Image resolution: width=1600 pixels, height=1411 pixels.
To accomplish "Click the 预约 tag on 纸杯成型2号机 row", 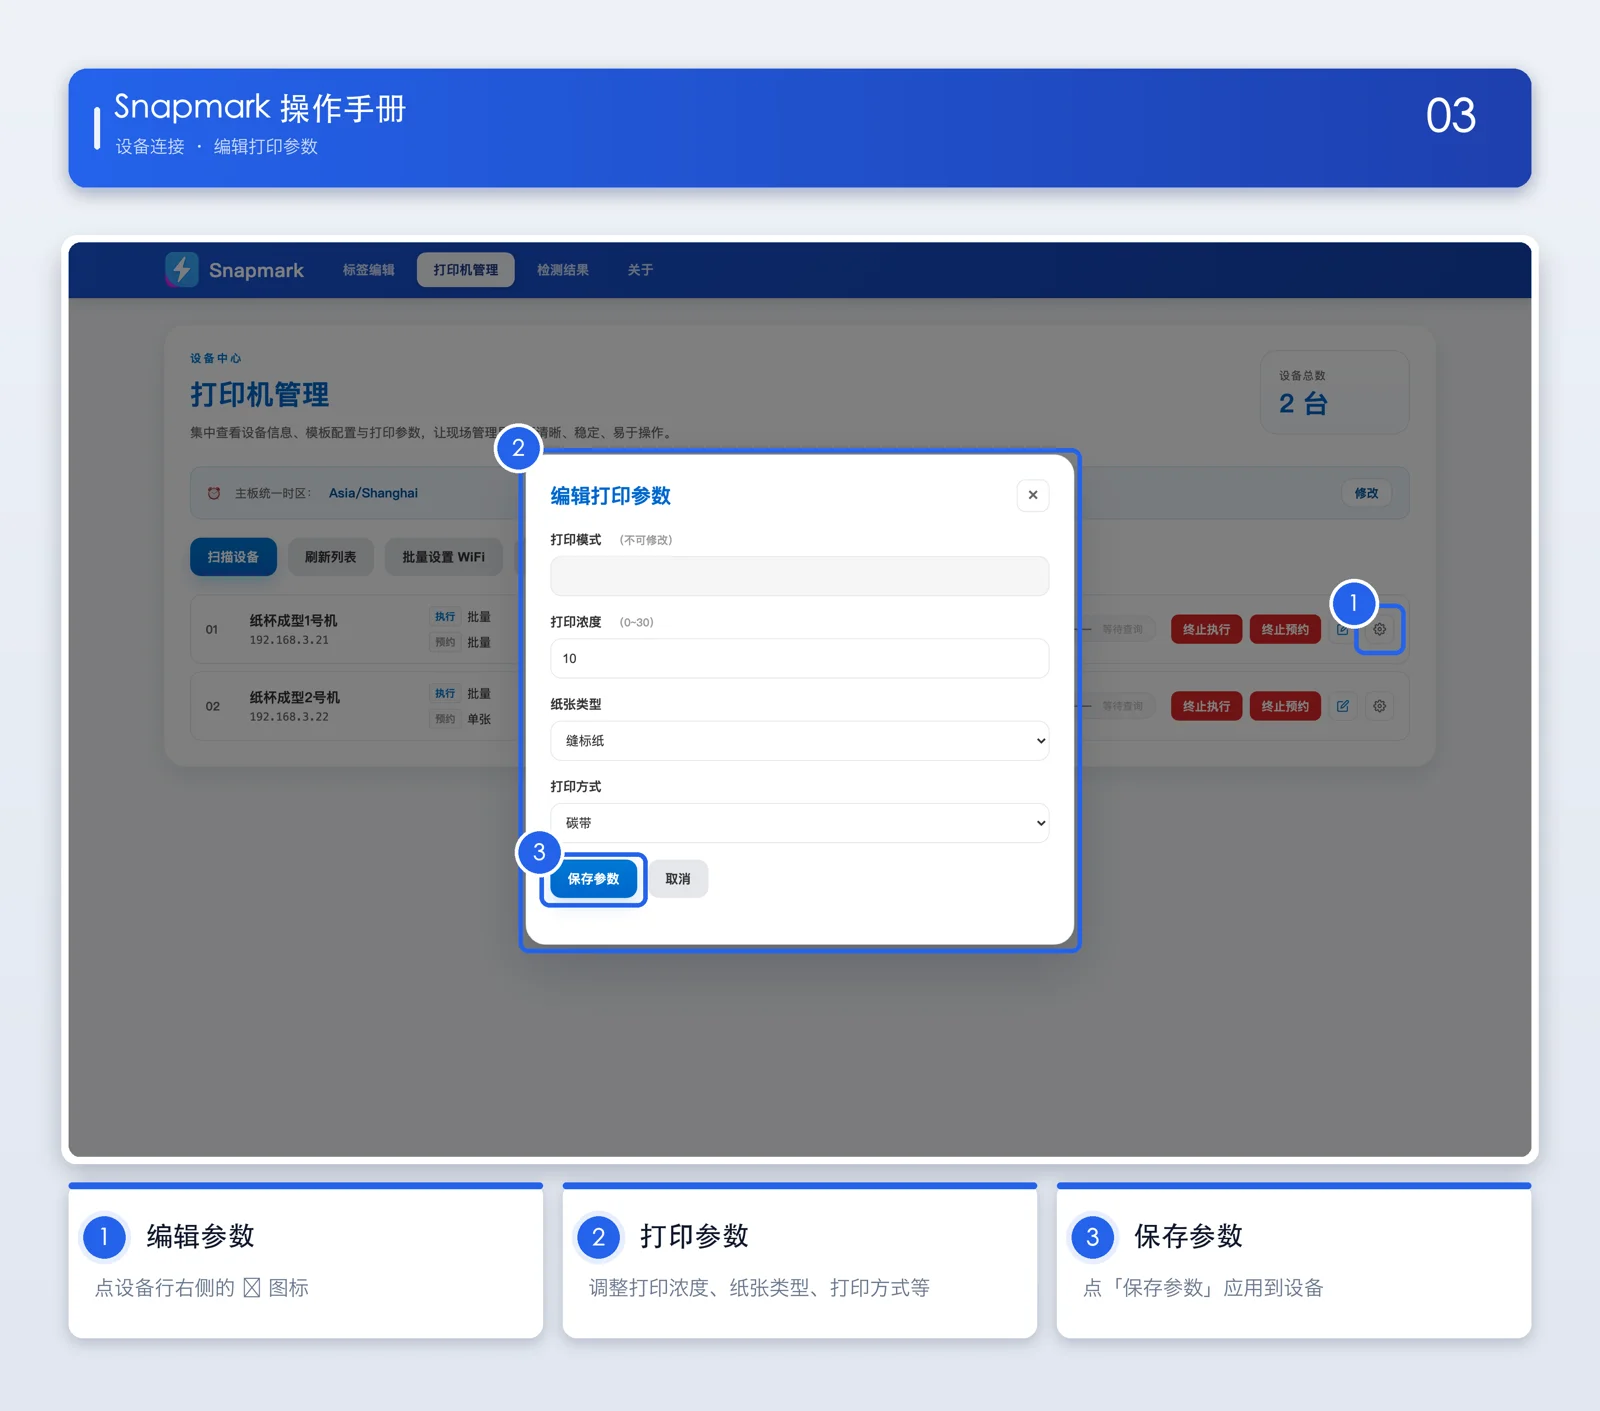I will (x=445, y=719).
